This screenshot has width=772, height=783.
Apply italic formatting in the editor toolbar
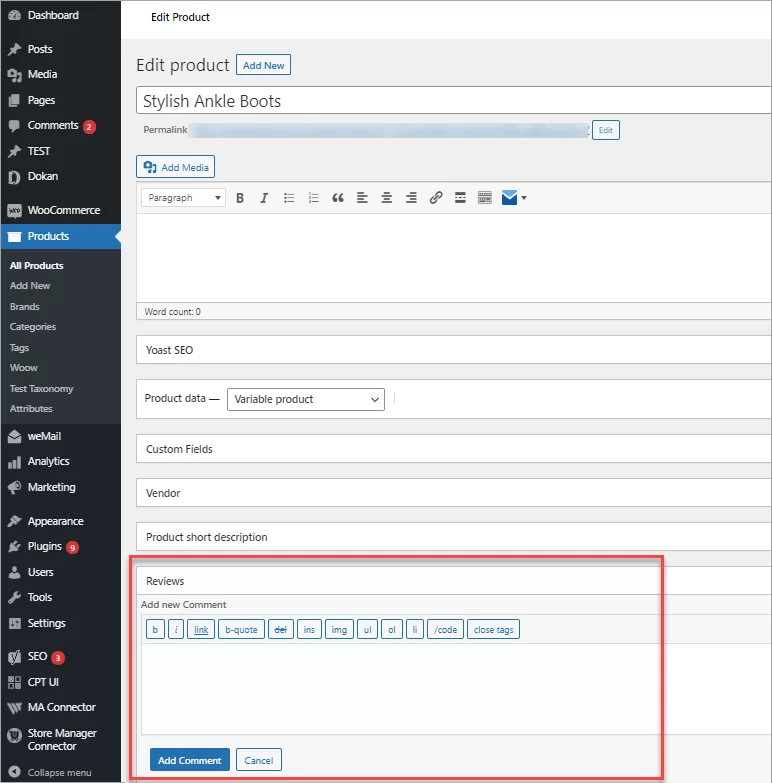coord(264,198)
